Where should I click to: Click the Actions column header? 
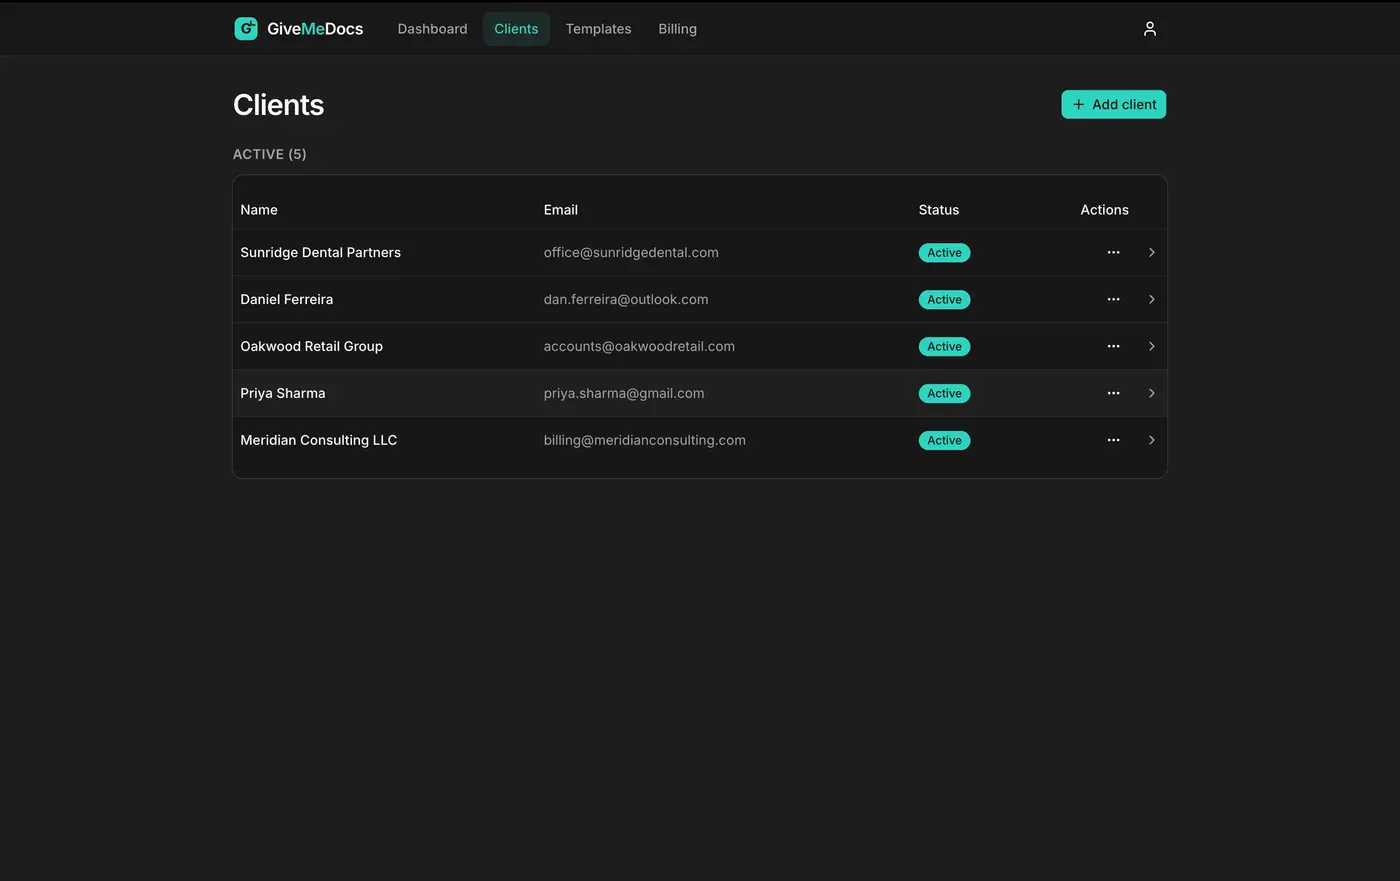pyautogui.click(x=1104, y=210)
